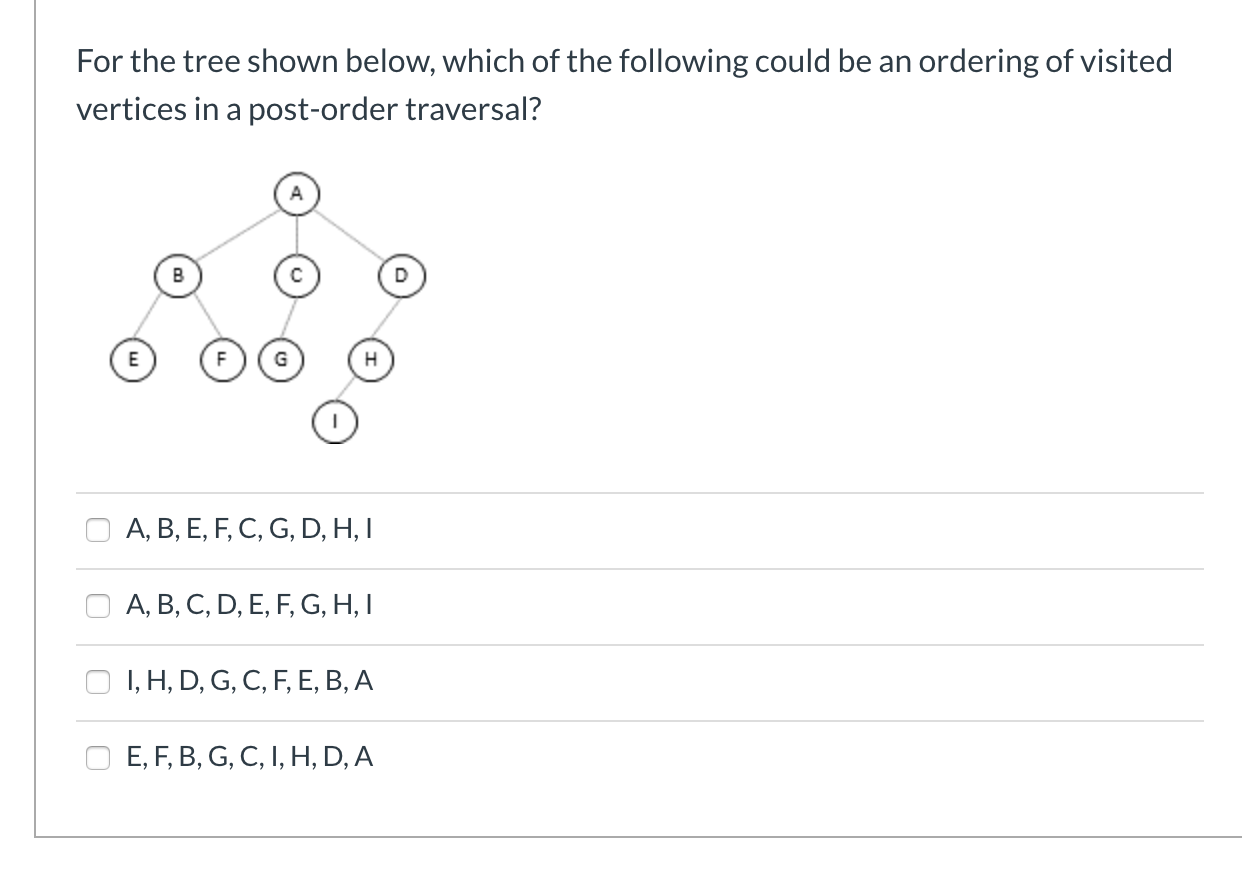Viewport: 1242px width, 872px height.
Task: Select node C under the root
Action: (x=296, y=276)
